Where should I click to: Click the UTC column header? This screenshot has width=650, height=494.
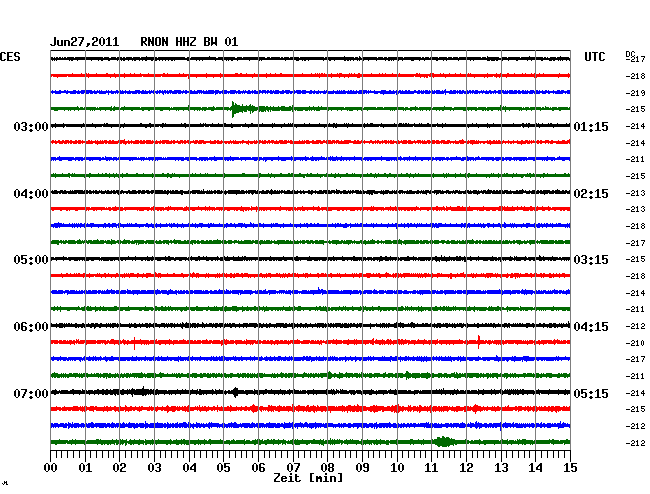click(594, 57)
